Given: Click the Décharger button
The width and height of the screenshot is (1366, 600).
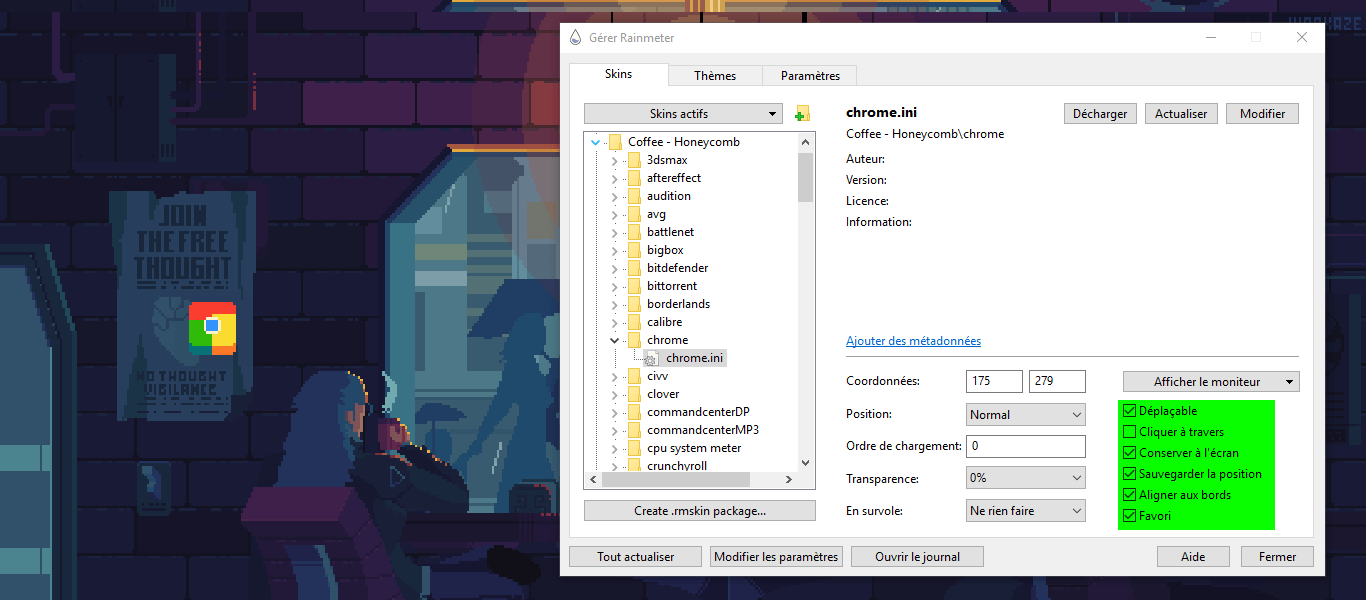Looking at the screenshot, I should click(1099, 114).
